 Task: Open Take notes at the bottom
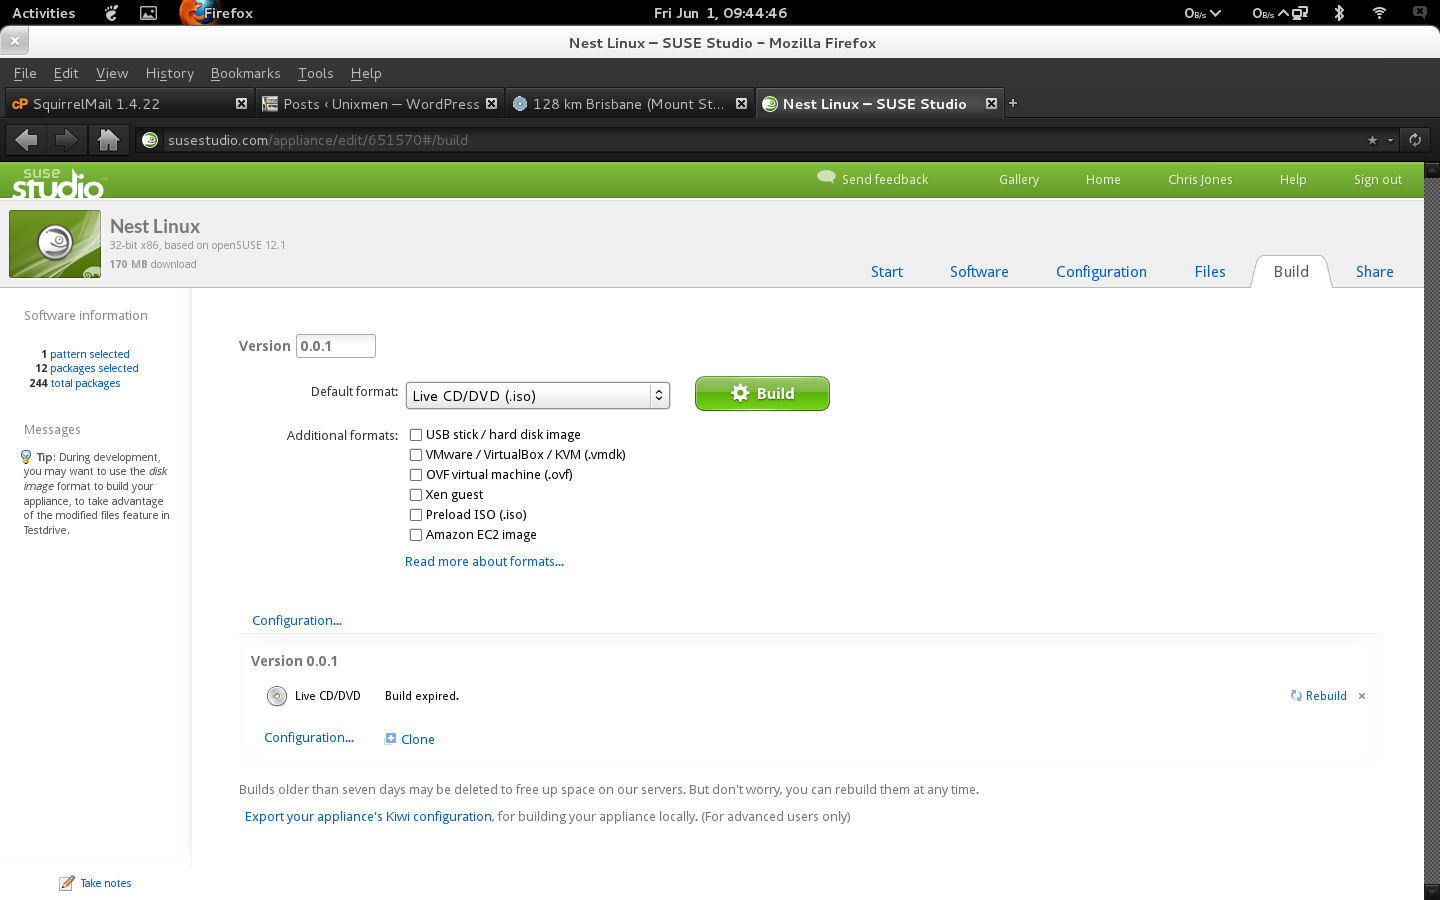pyautogui.click(x=96, y=883)
